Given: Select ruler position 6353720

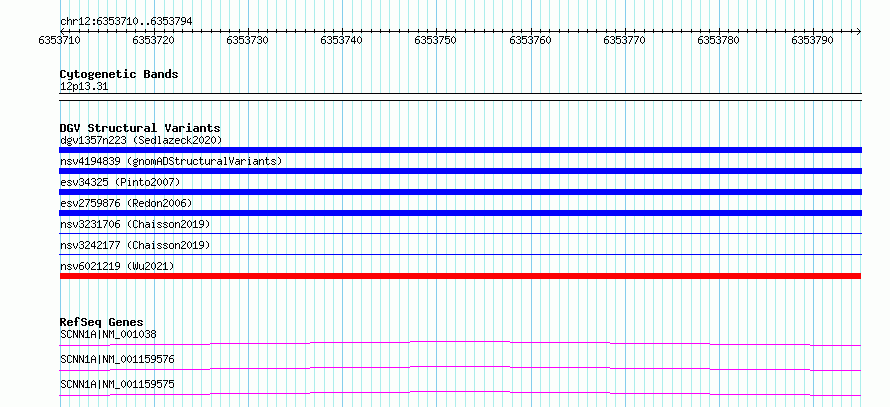Looking at the screenshot, I should [153, 40].
